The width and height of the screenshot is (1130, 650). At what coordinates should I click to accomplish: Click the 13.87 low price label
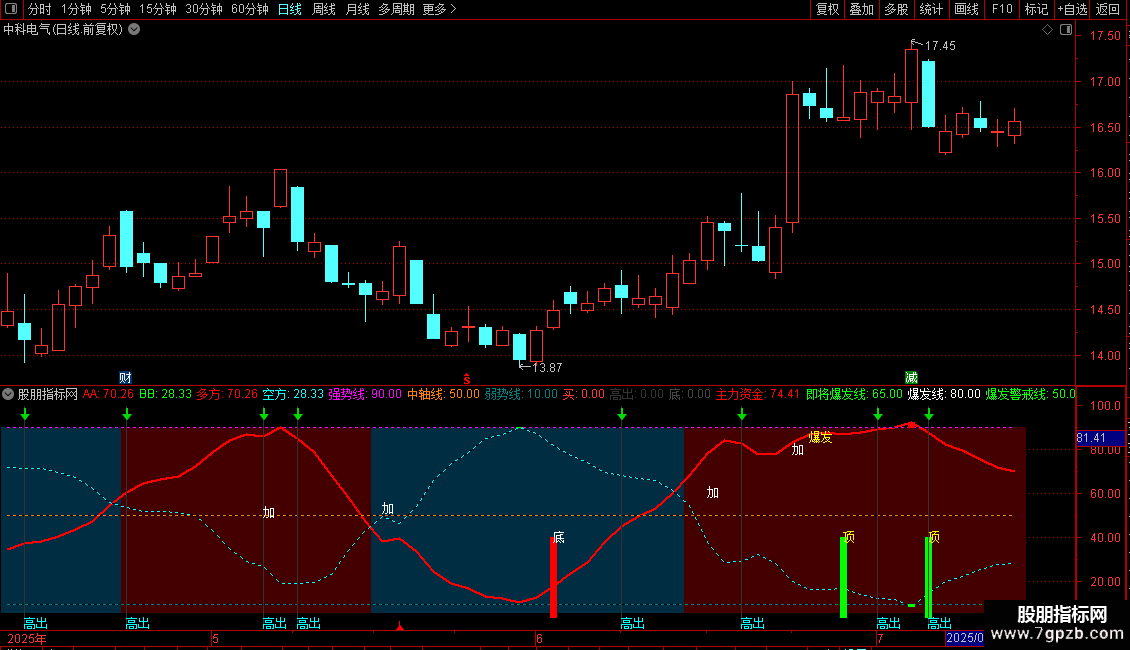click(x=546, y=368)
